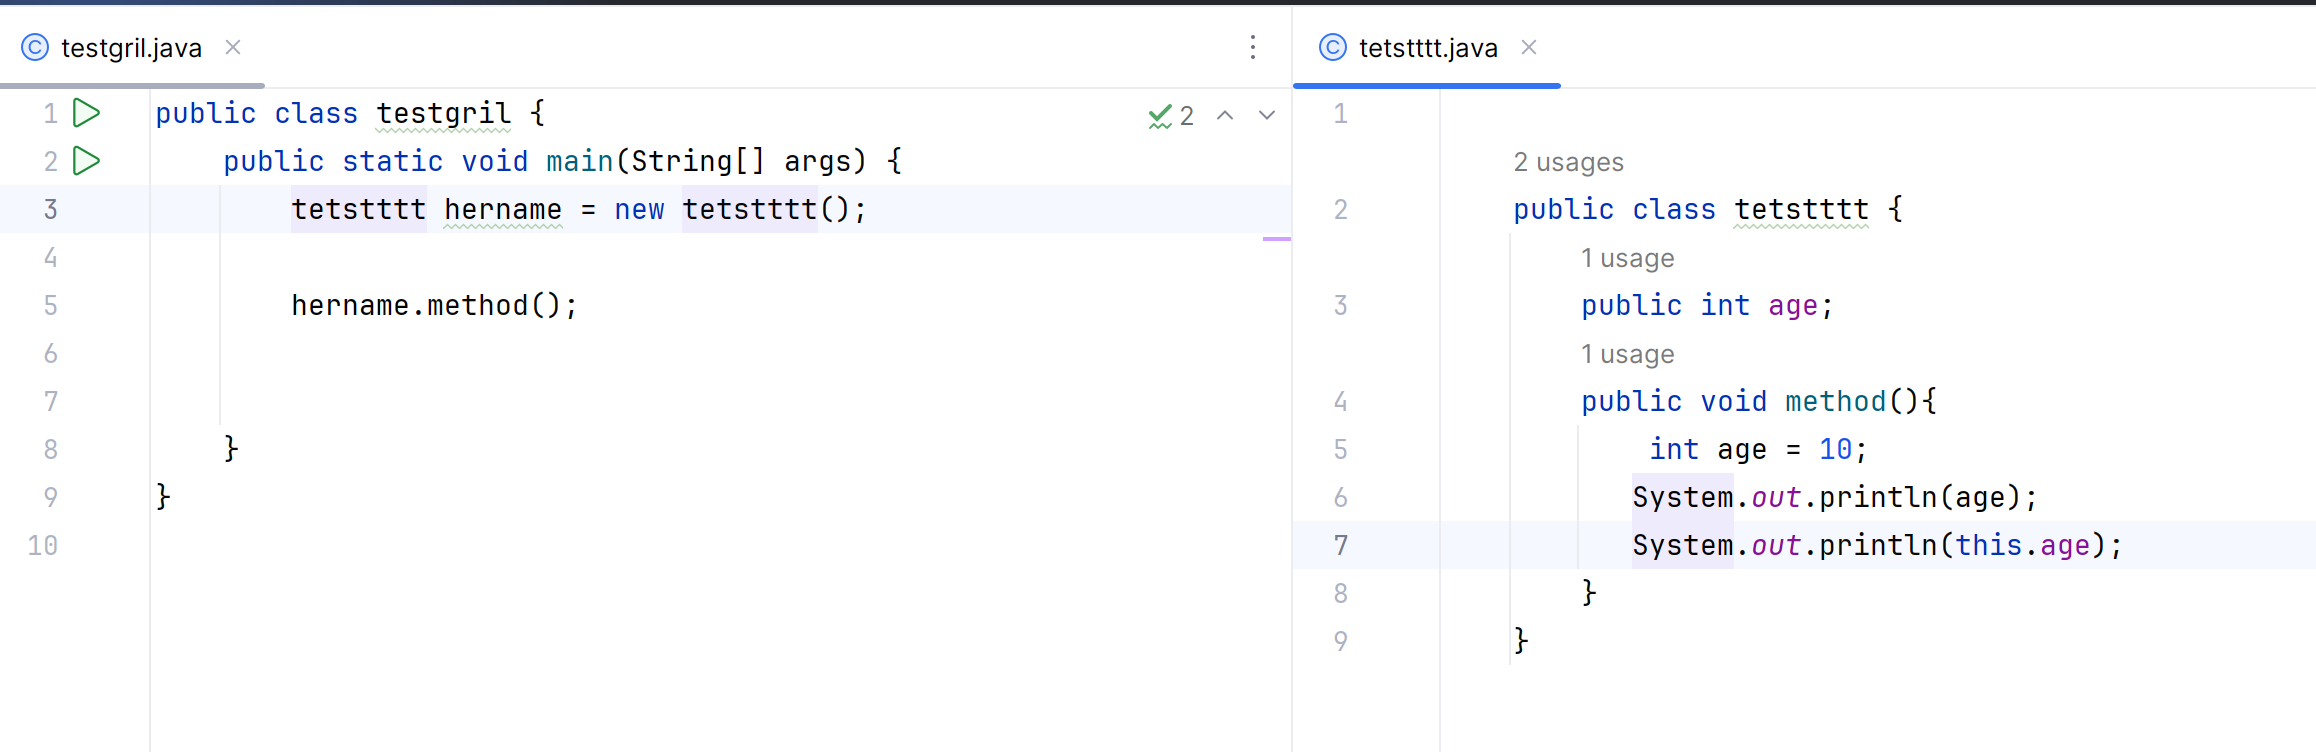This screenshot has height=752, width=2316.
Task: Click the main method name
Action: point(579,161)
